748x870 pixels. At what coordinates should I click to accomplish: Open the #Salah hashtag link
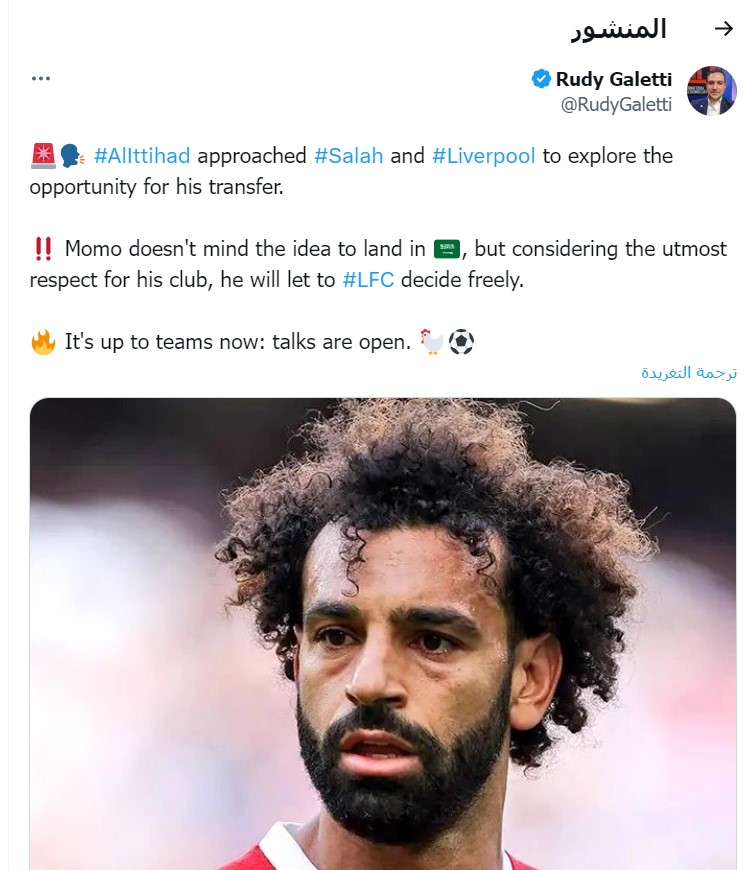point(349,156)
